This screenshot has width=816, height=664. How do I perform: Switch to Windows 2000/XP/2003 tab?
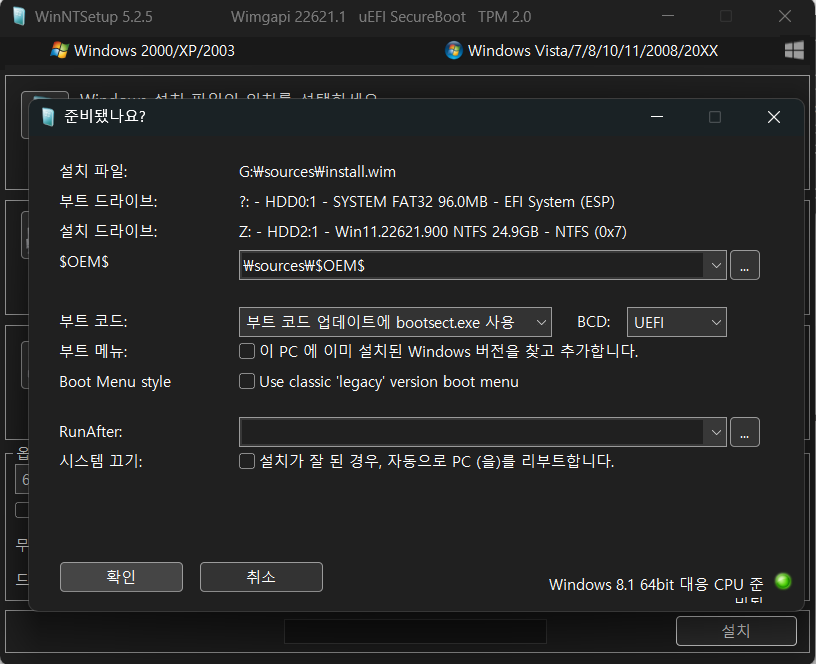(143, 50)
